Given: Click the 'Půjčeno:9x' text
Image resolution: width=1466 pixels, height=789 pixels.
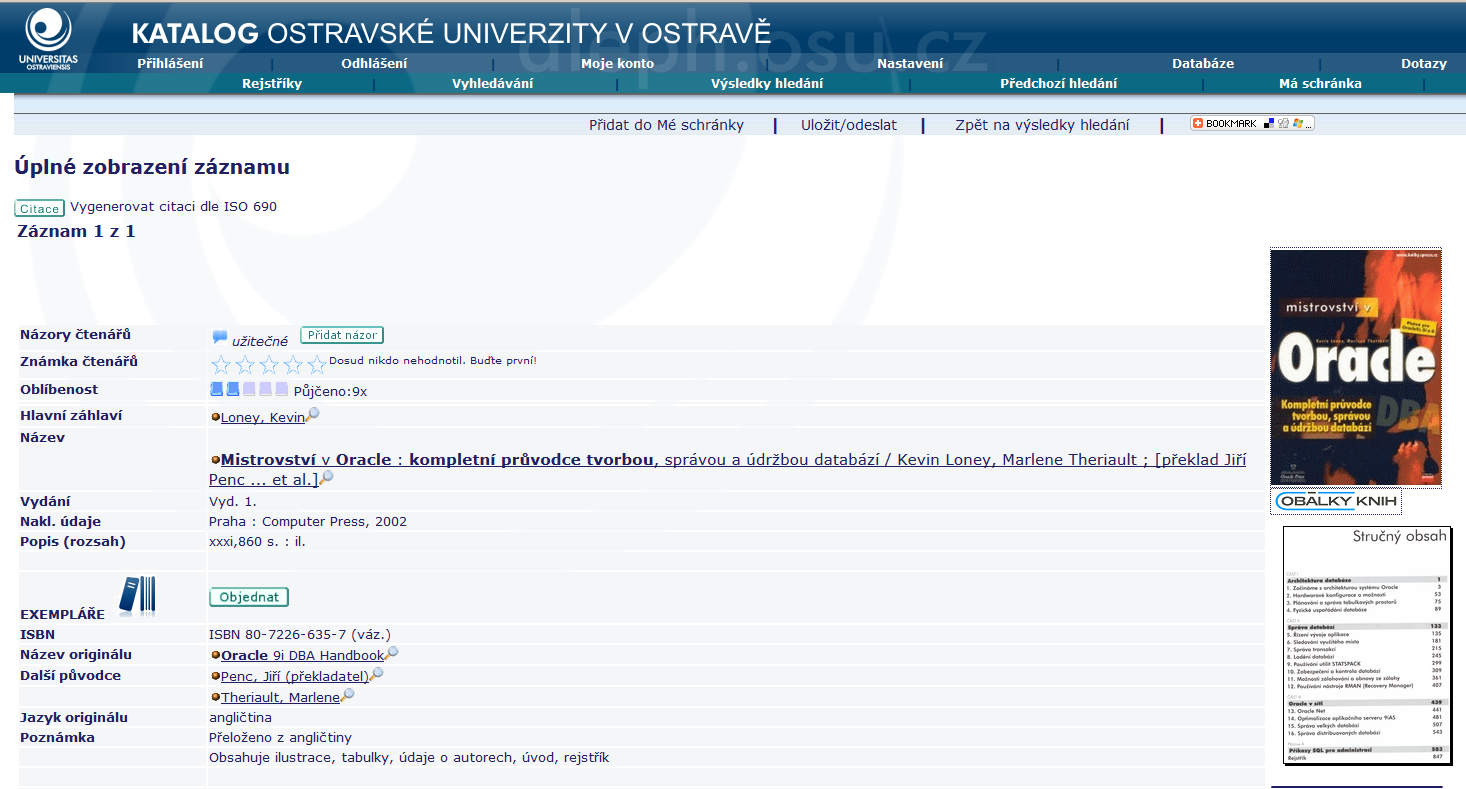Looking at the screenshot, I should 330,391.
